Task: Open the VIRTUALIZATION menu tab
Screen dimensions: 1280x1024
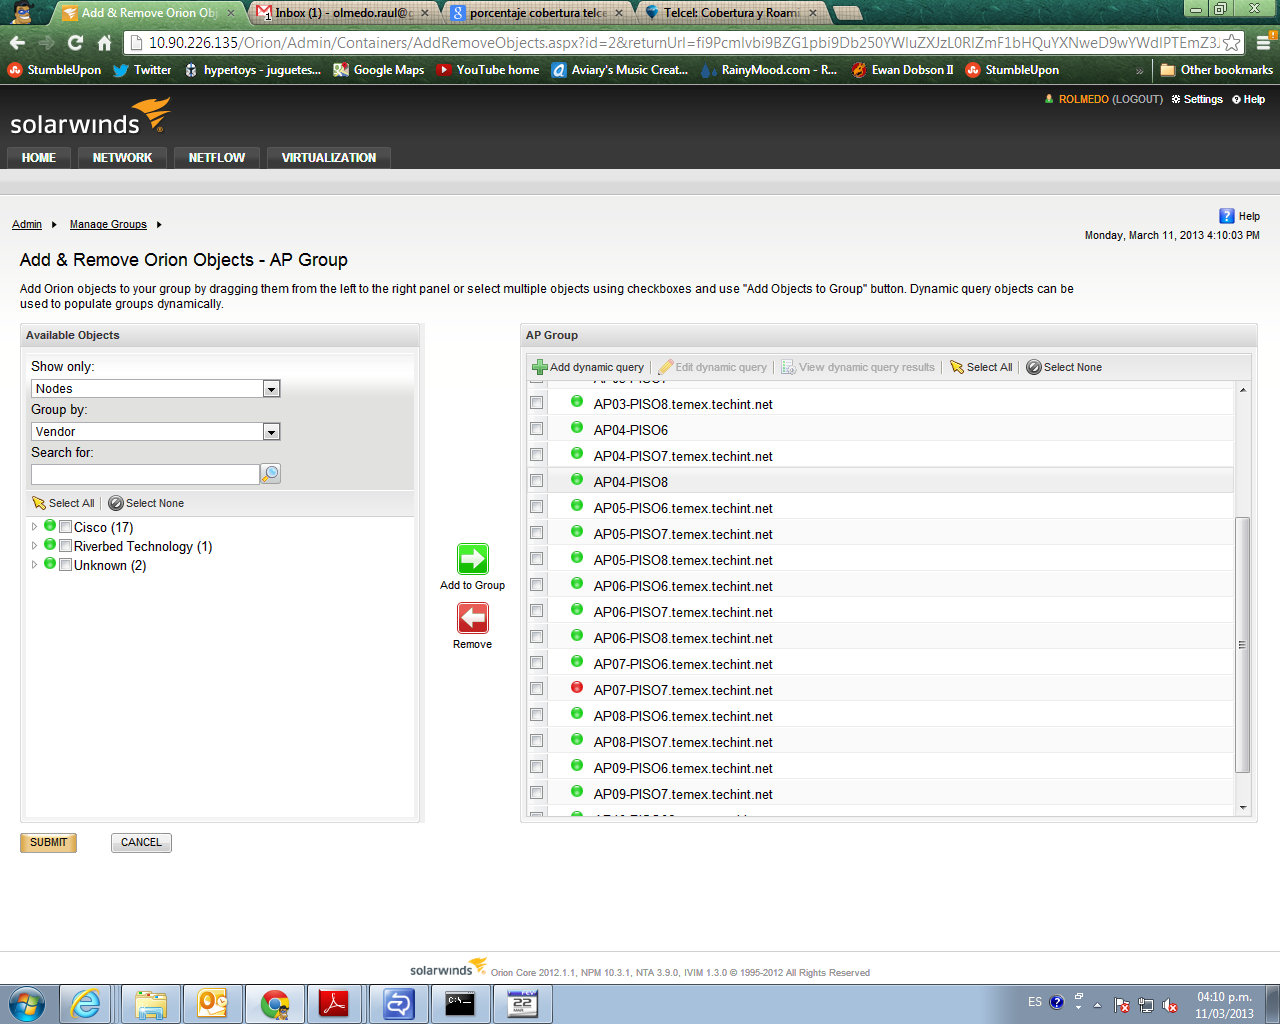Action: point(329,158)
